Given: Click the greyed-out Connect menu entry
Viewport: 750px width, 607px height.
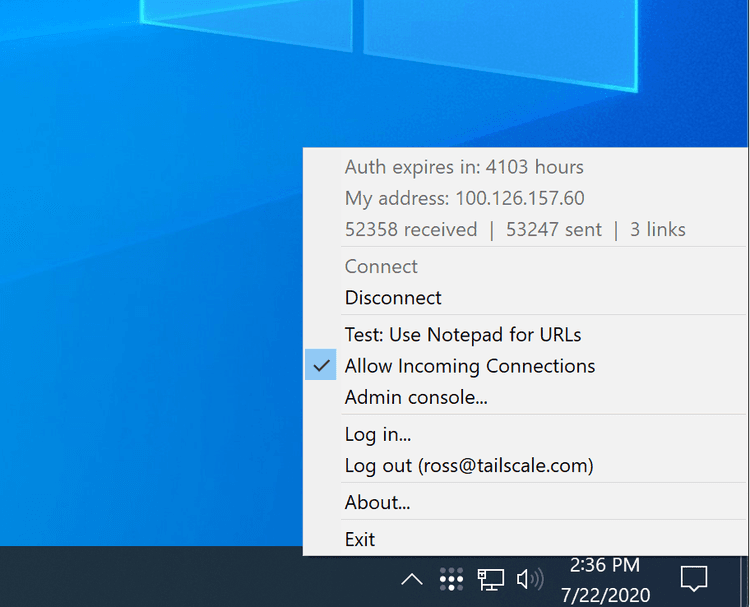Looking at the screenshot, I should click(381, 267).
